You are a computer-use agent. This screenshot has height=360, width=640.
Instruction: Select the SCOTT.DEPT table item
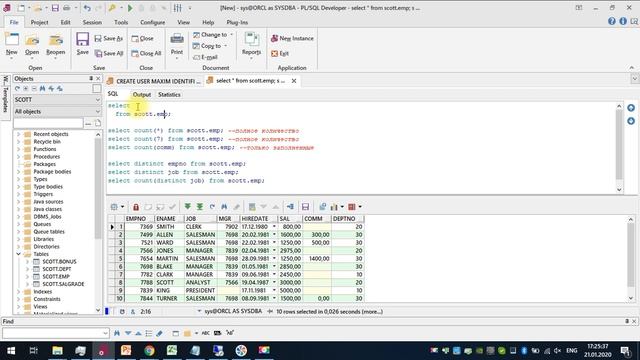[57, 269]
